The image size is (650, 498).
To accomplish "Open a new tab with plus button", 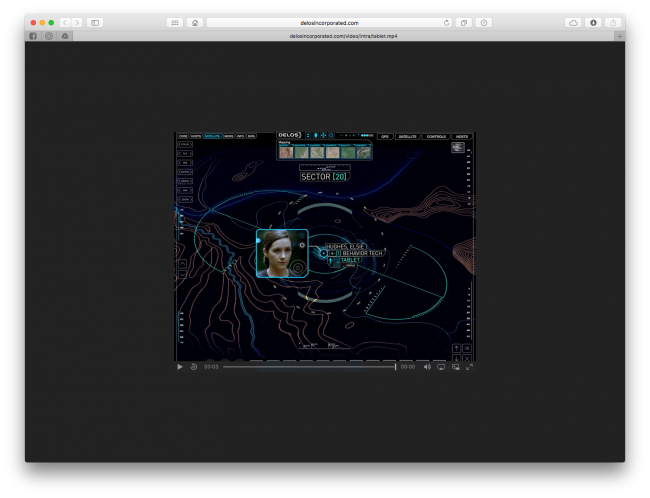I will click(x=619, y=36).
